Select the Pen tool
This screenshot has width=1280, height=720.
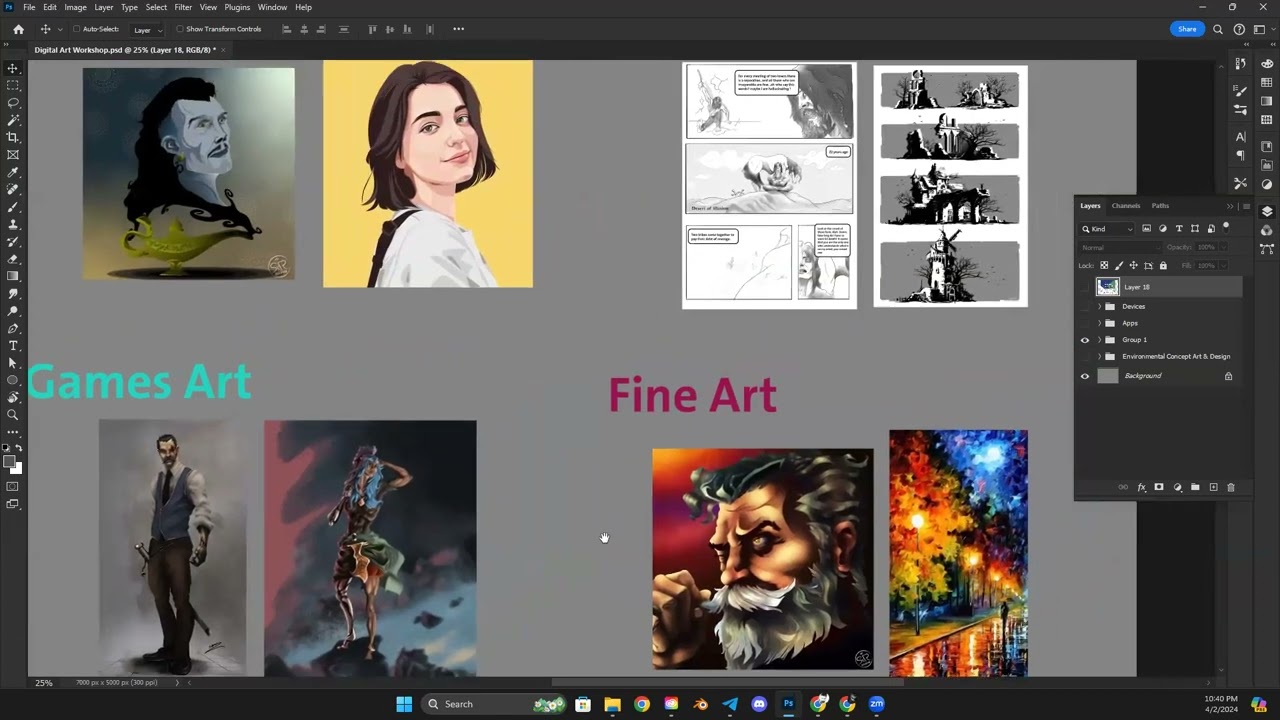point(13,328)
